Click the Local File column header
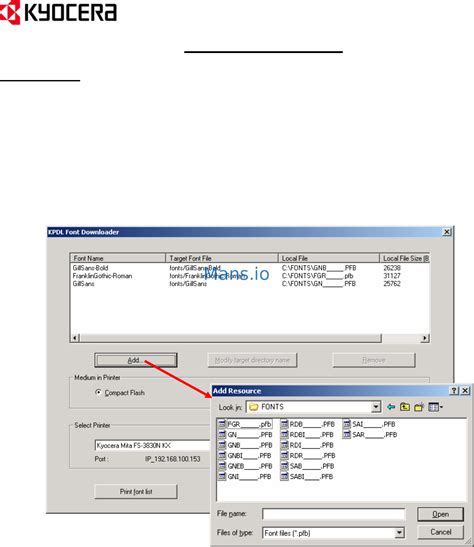This screenshot has width=474, height=547. [329, 258]
